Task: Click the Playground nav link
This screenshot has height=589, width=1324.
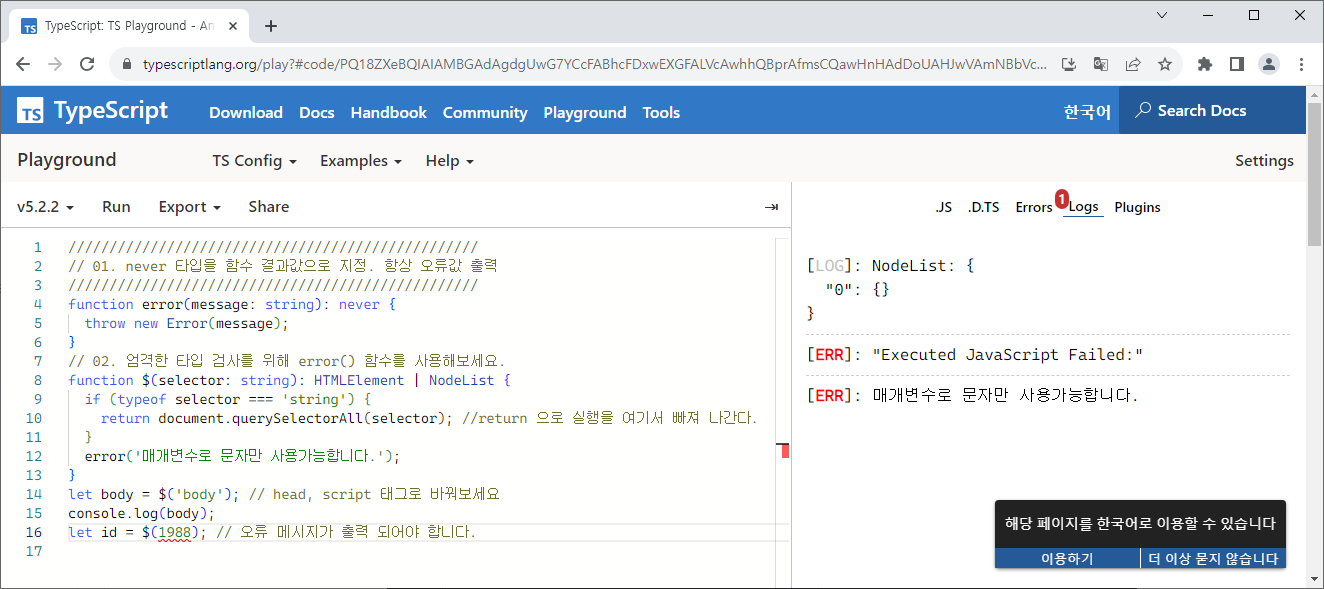Action: 585,113
